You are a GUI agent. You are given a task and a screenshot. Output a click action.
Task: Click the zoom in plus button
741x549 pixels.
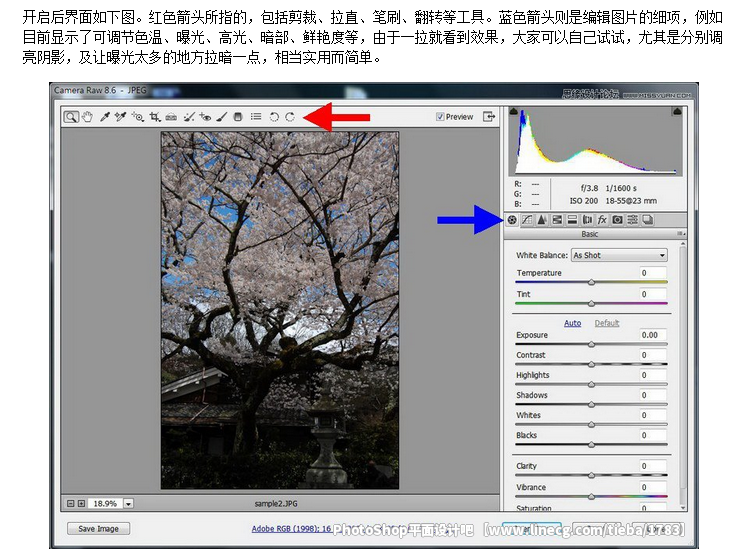point(81,504)
